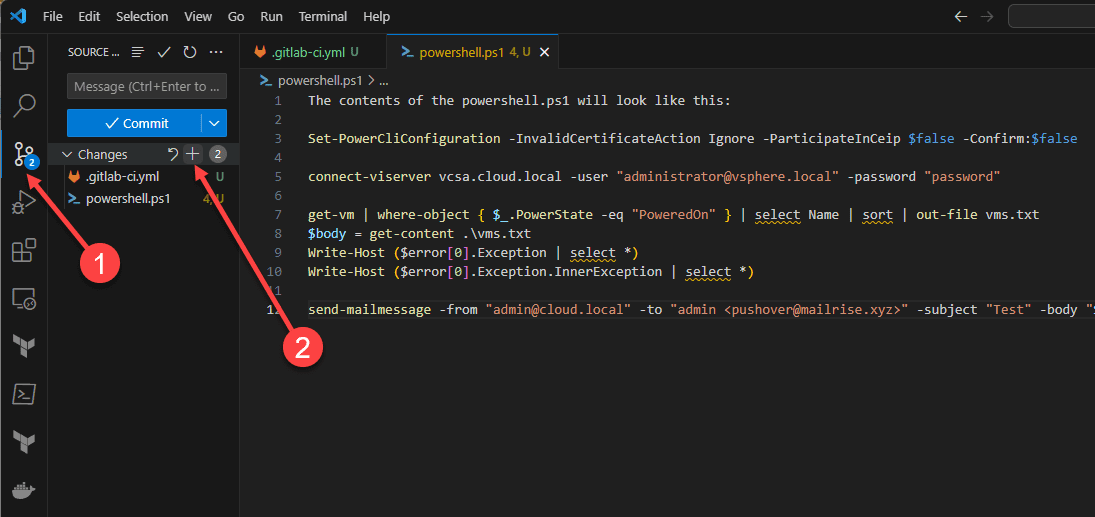Open the Search view in activity bar
The width and height of the screenshot is (1095, 517).
click(24, 105)
